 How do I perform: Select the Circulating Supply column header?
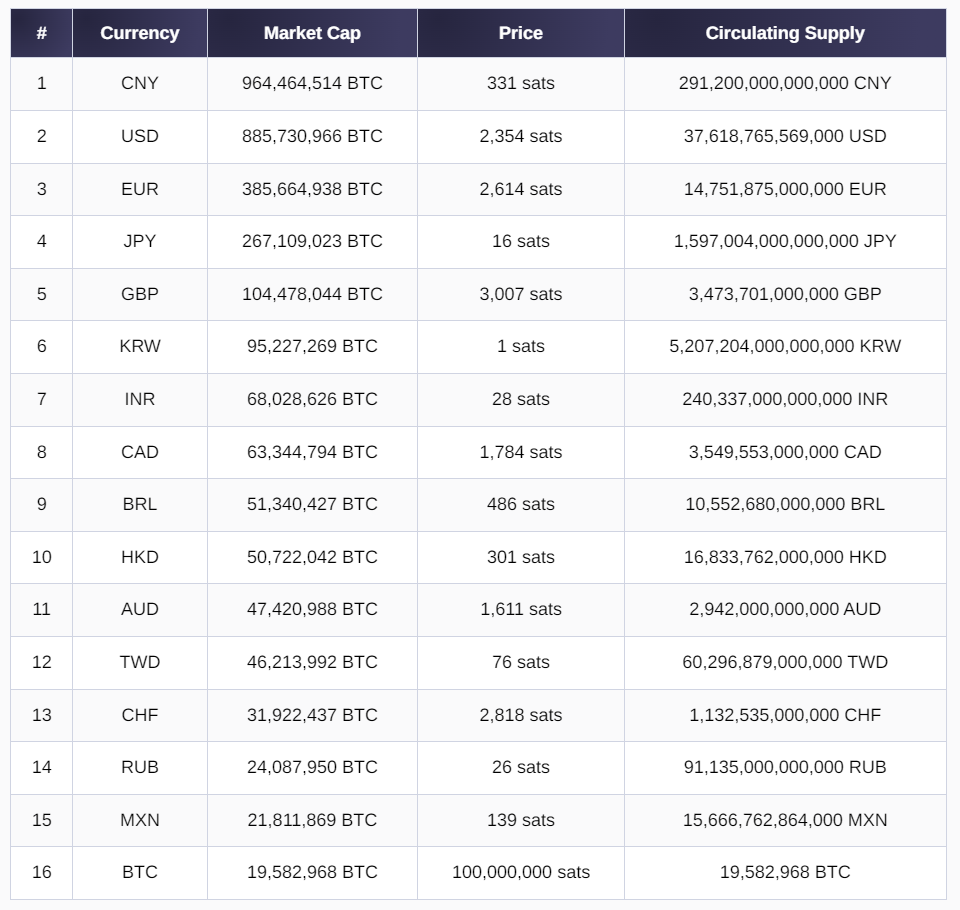click(785, 33)
